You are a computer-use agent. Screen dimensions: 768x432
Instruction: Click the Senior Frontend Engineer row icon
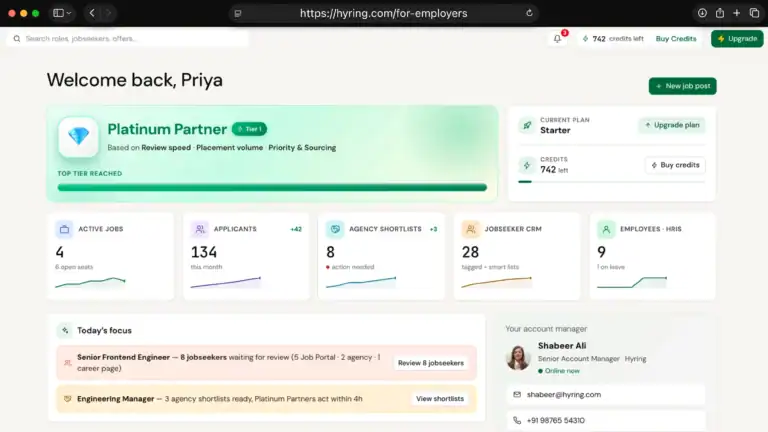(x=68, y=363)
